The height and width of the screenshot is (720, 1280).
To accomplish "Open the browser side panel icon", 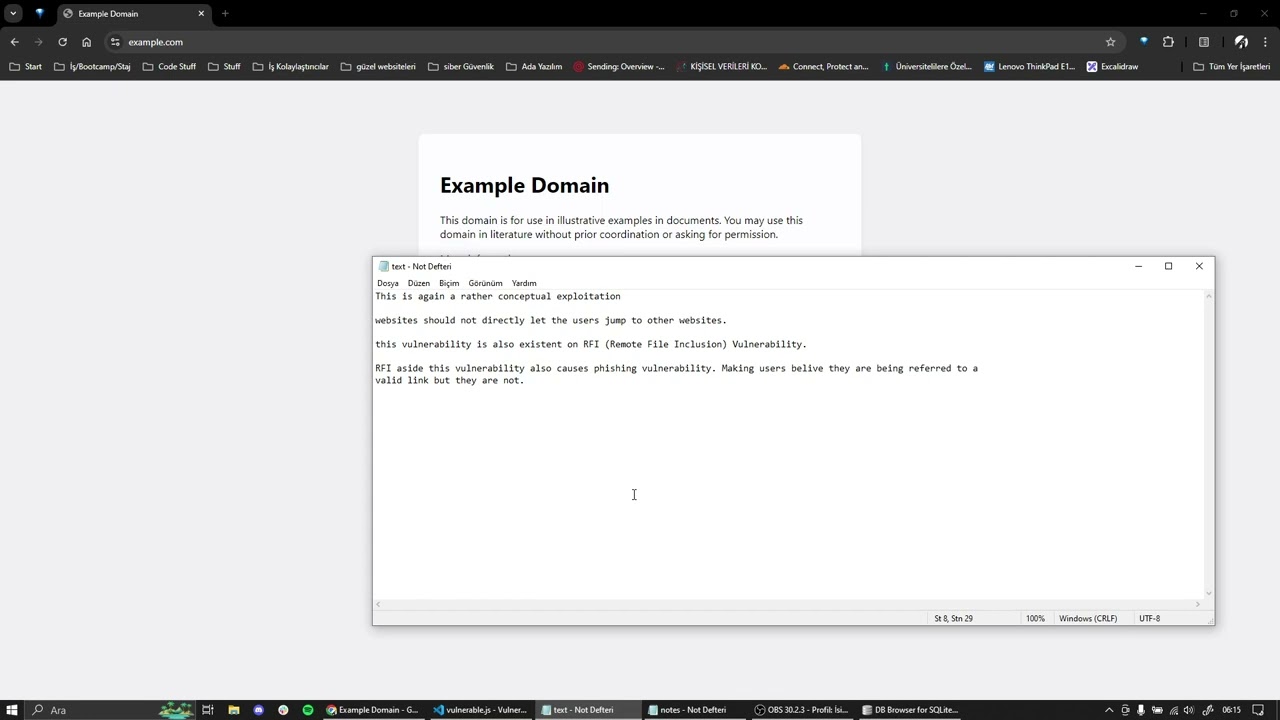I will tap(1204, 42).
